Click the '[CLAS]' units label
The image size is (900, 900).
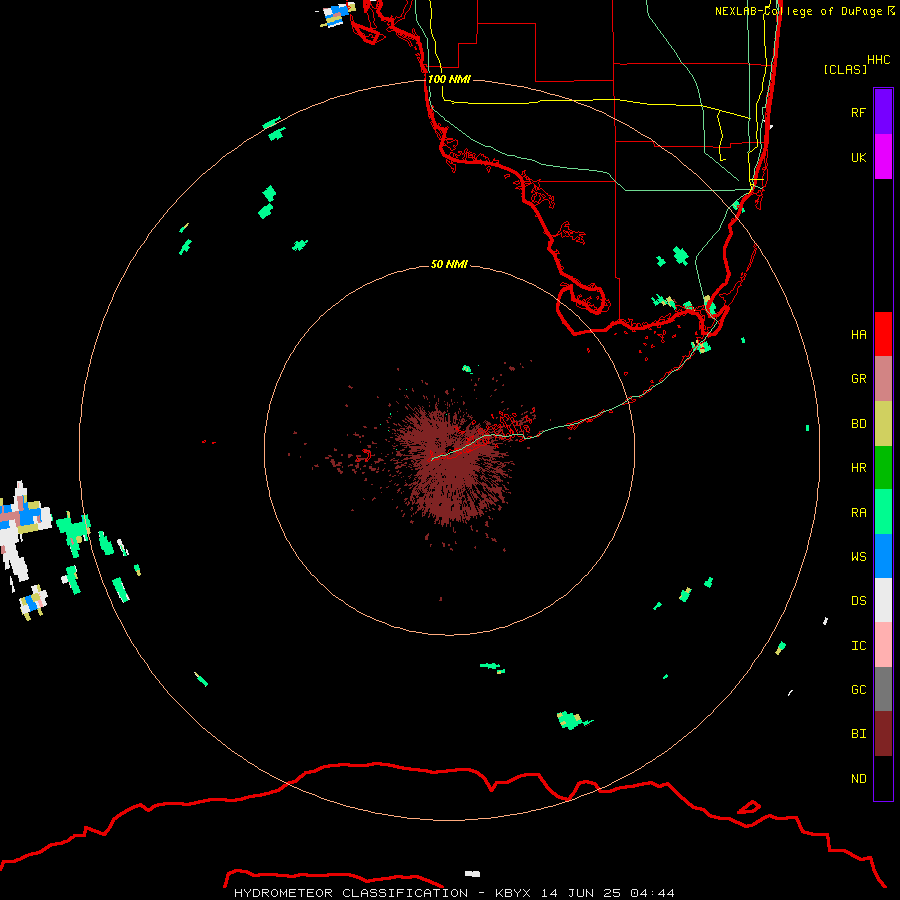(x=845, y=69)
